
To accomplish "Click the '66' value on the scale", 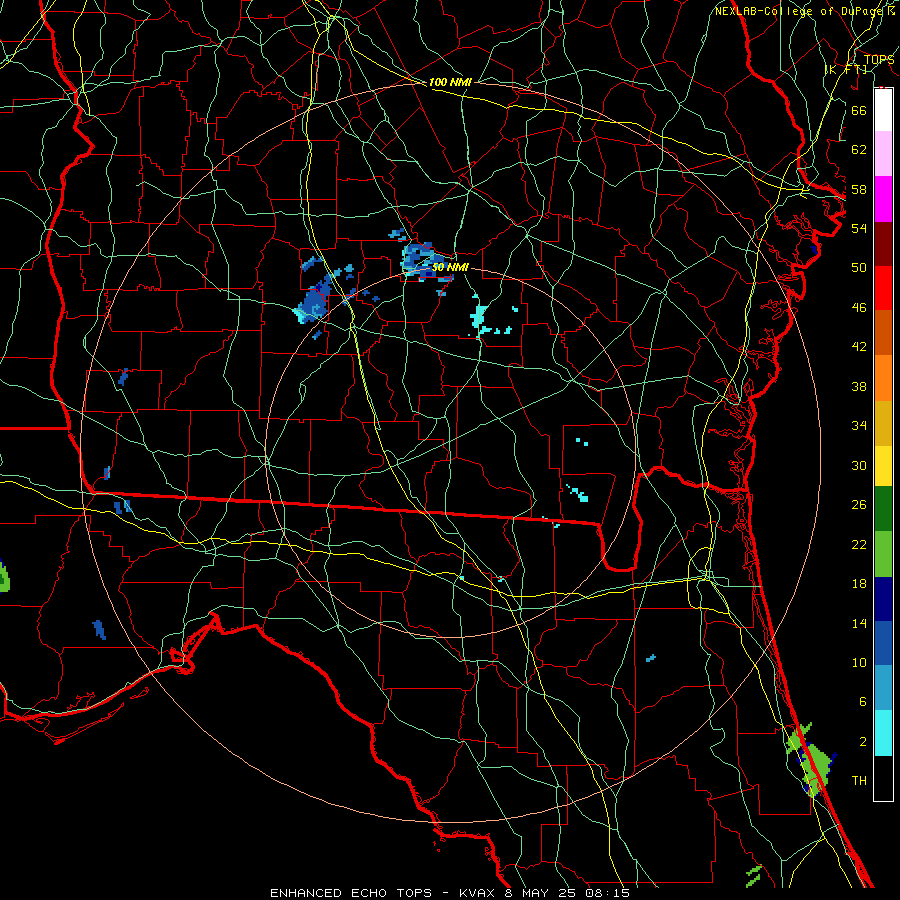I will coord(859,110).
